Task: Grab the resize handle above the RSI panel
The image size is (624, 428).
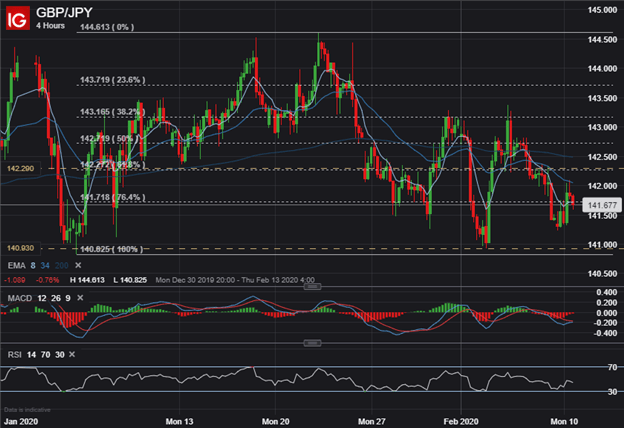Action: tap(312, 343)
